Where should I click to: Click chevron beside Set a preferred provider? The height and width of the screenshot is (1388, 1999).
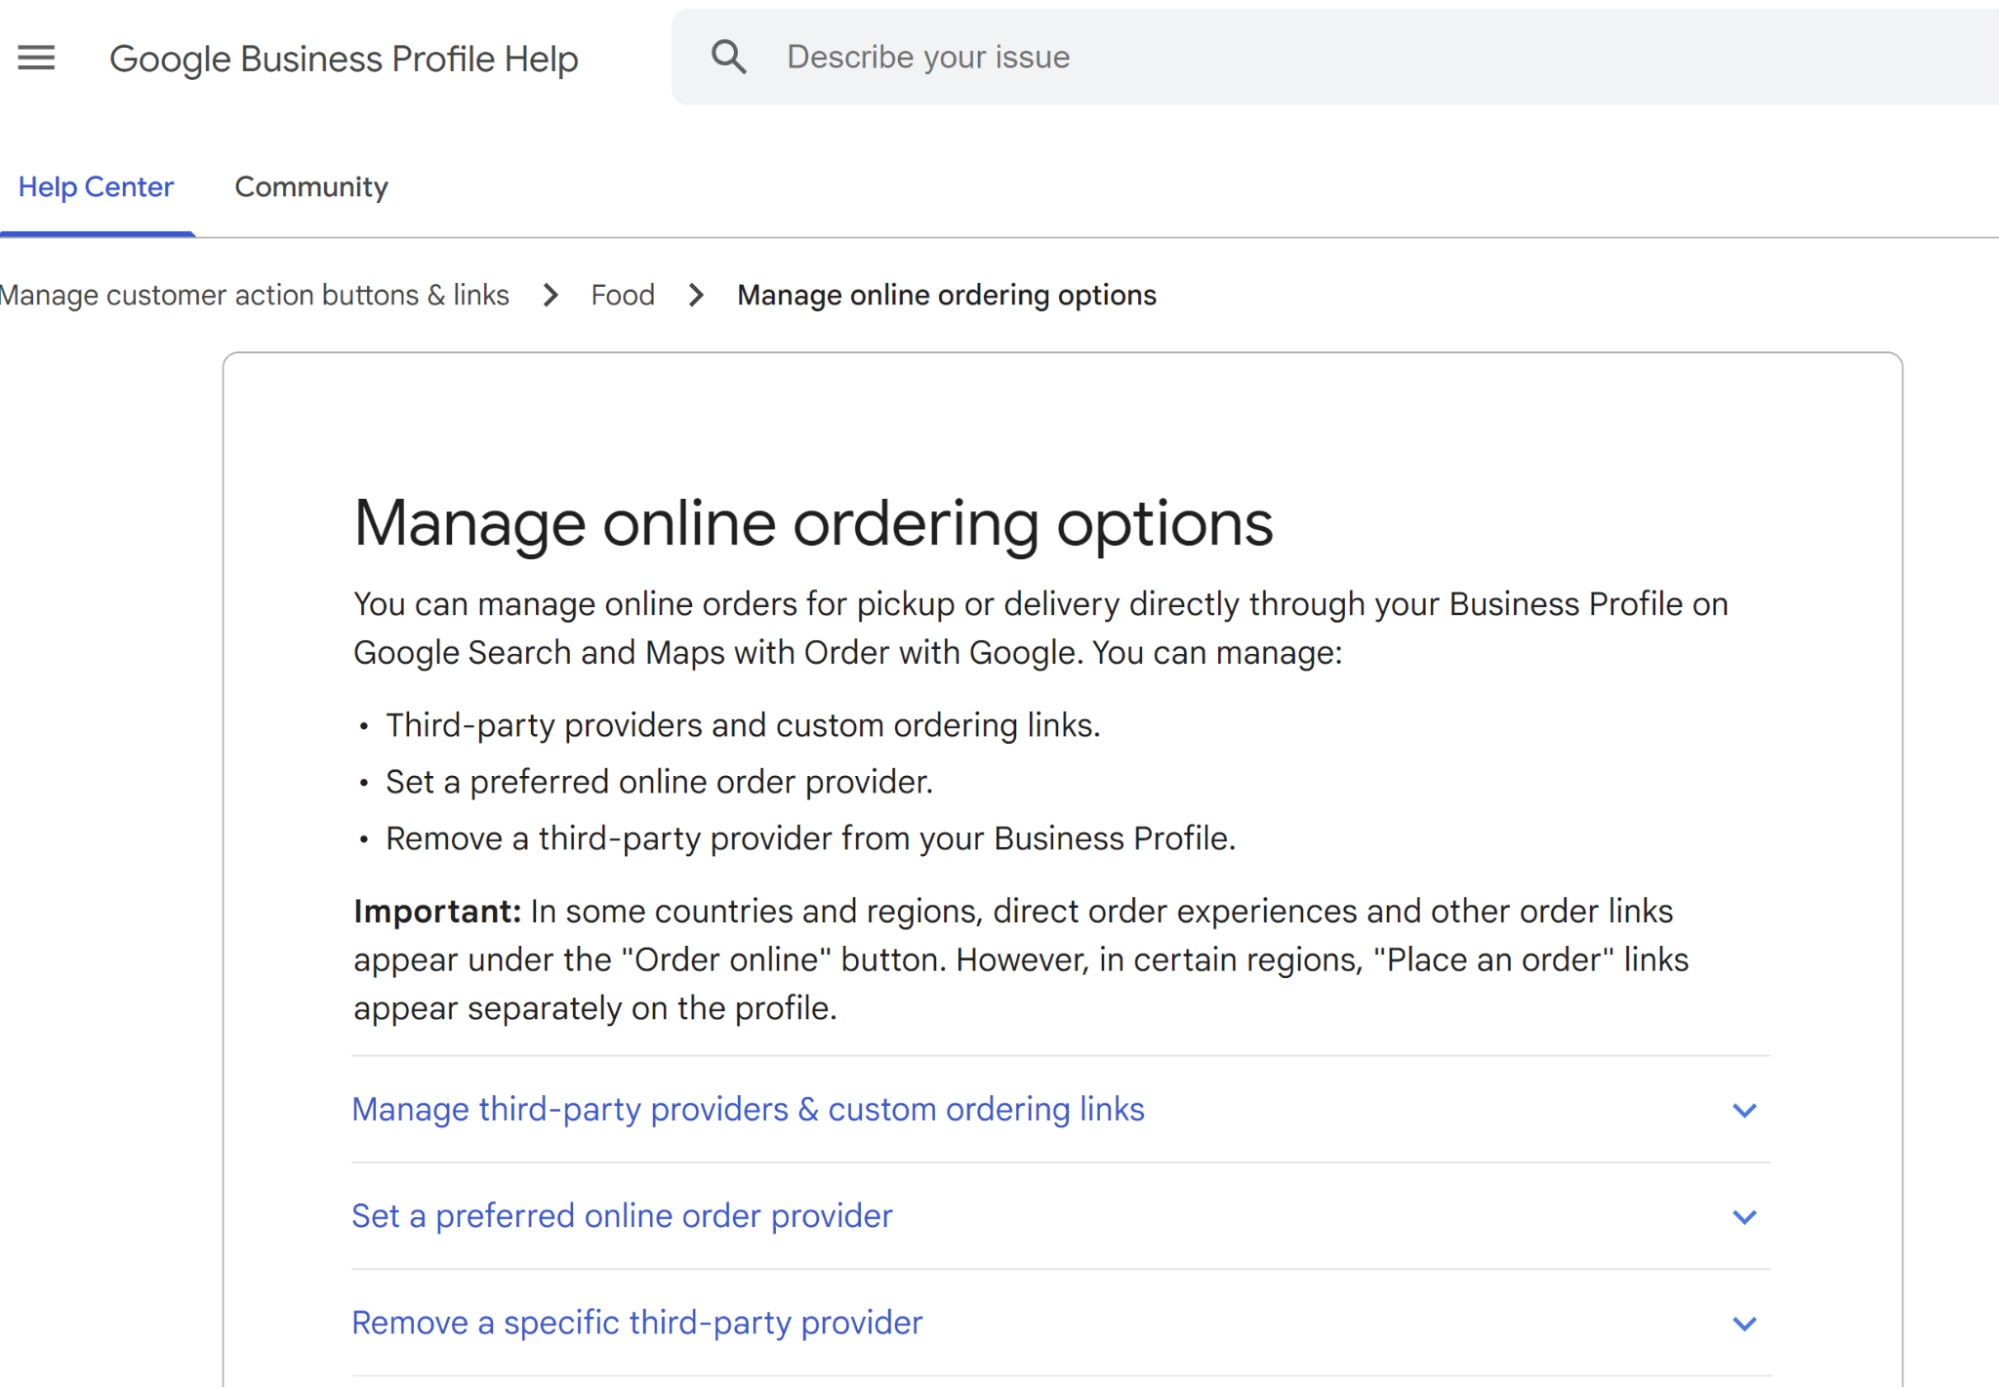click(x=1744, y=1217)
